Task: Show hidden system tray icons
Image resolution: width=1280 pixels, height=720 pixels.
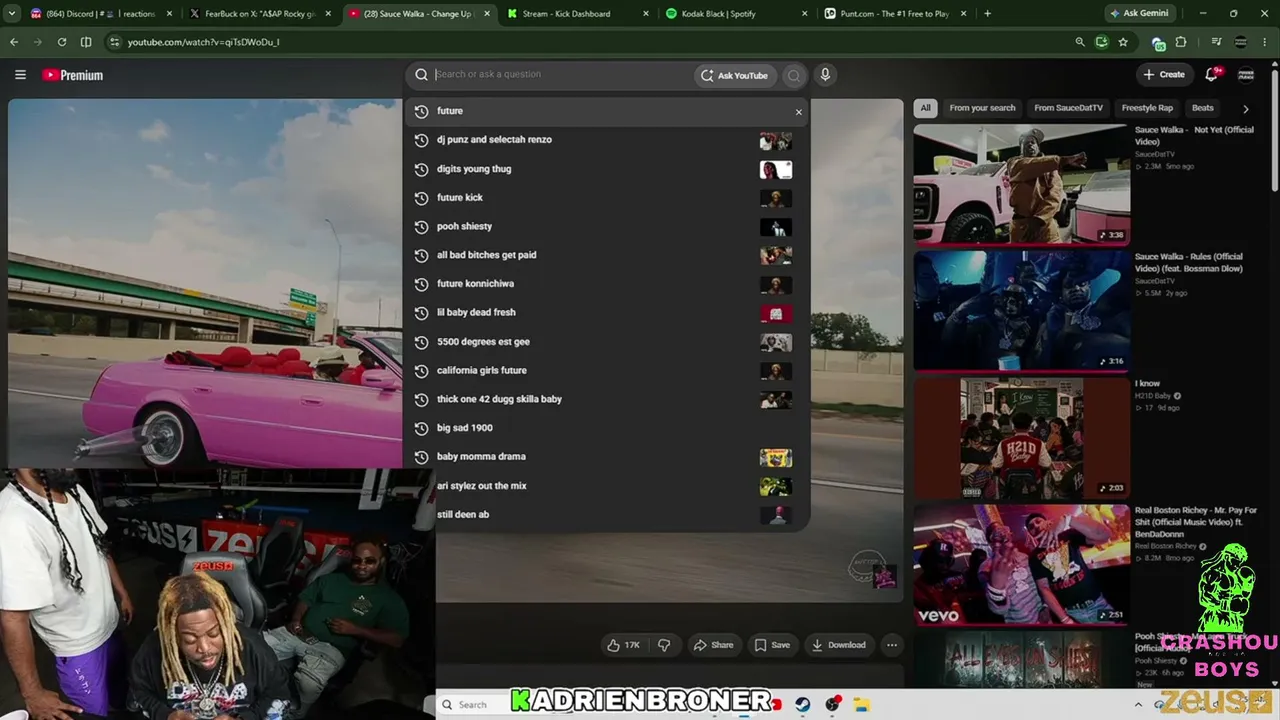Action: [1138, 704]
